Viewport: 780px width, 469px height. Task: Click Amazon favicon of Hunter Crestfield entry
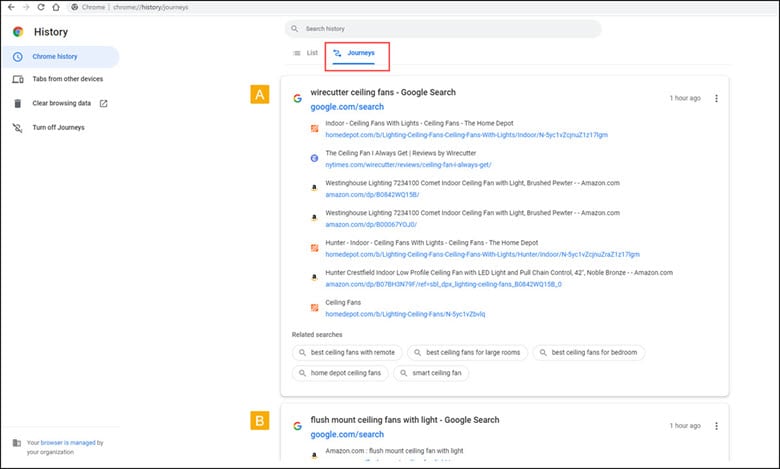click(x=314, y=278)
